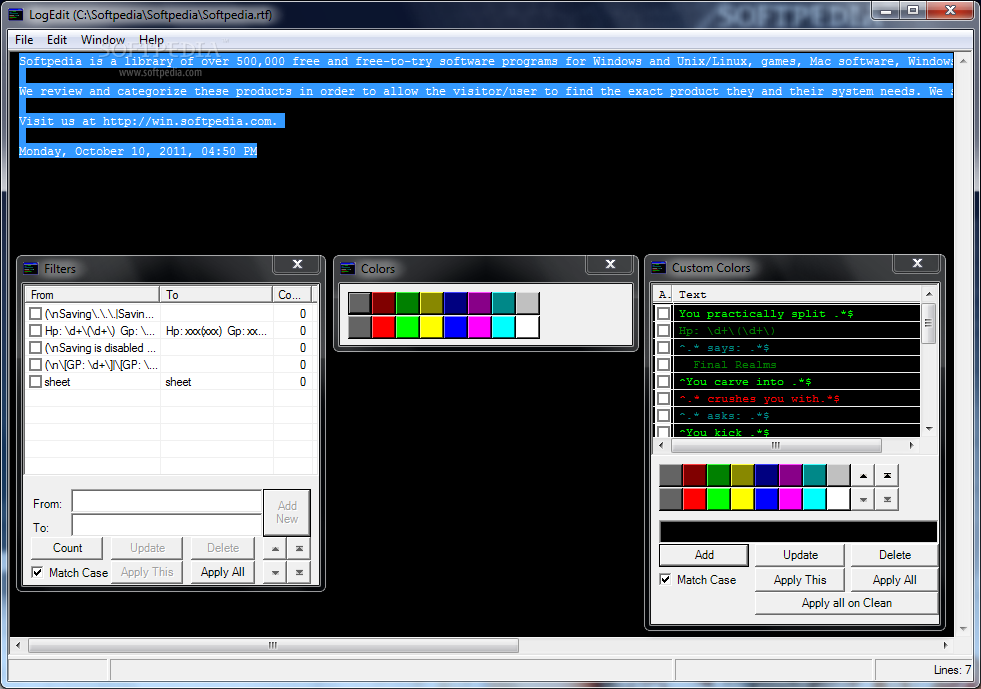Click the Filters panel title icon
981x689 pixels.
click(31, 268)
